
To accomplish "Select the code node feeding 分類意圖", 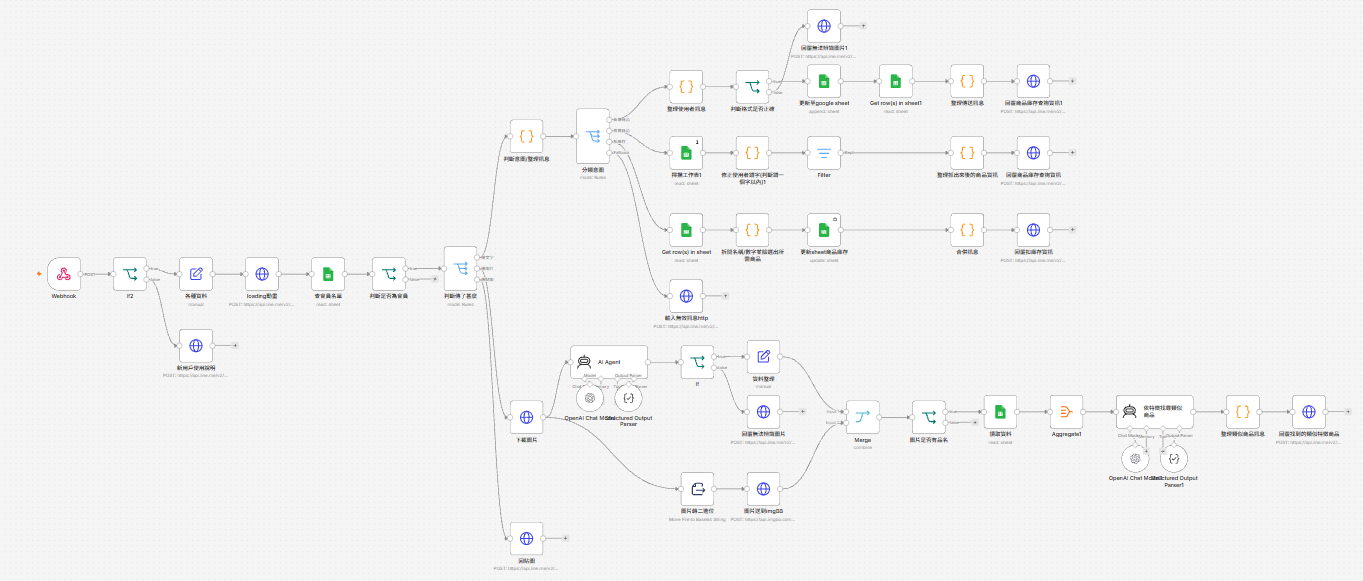I will point(526,136).
